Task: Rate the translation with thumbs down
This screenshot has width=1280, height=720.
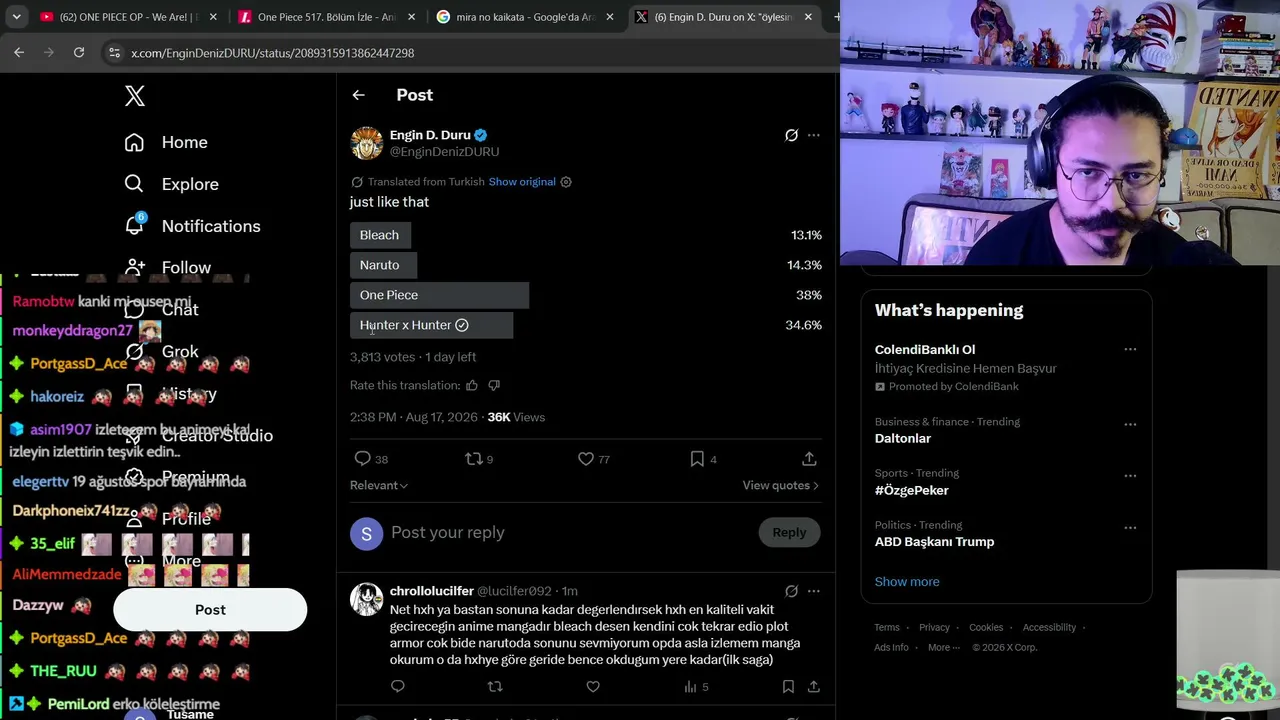Action: point(494,386)
